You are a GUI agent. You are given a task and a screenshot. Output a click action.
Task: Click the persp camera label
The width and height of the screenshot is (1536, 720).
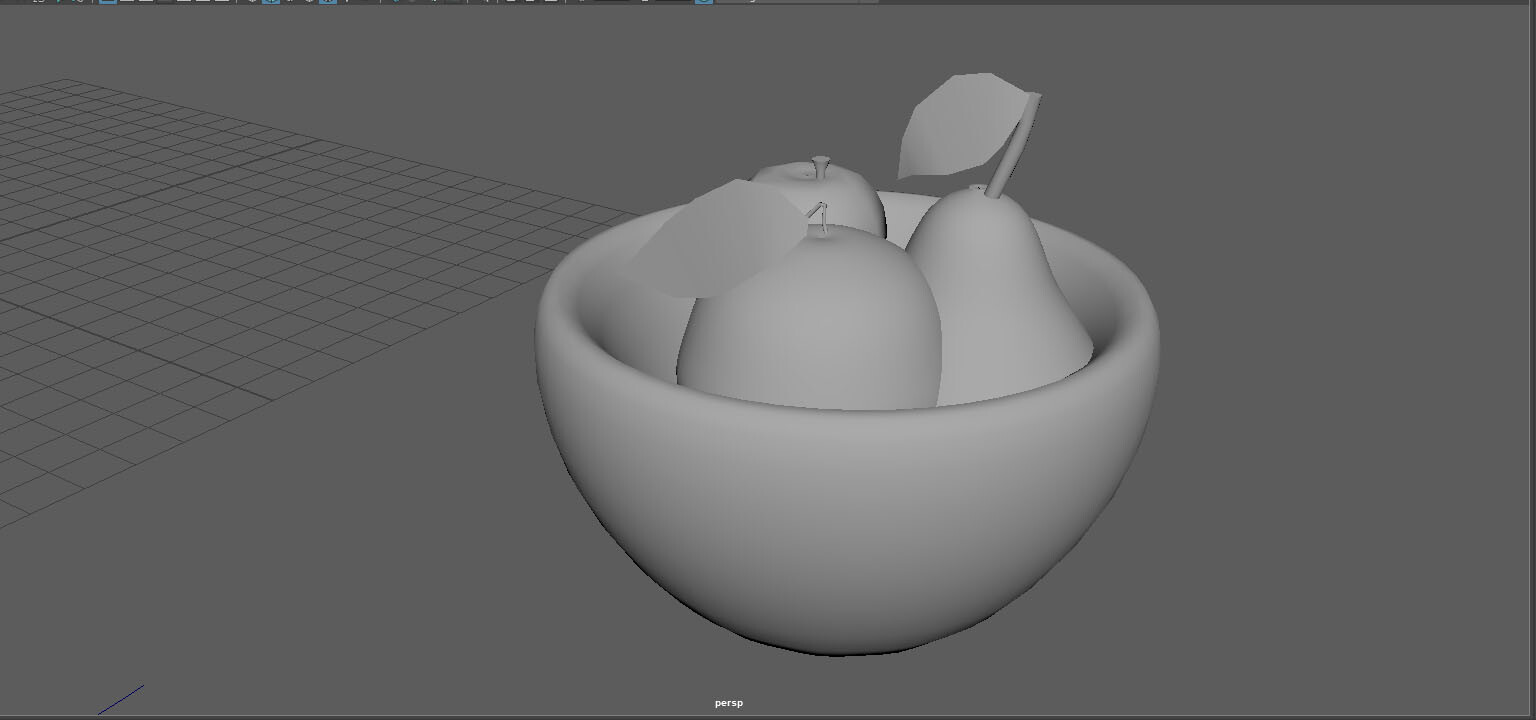[729, 702]
